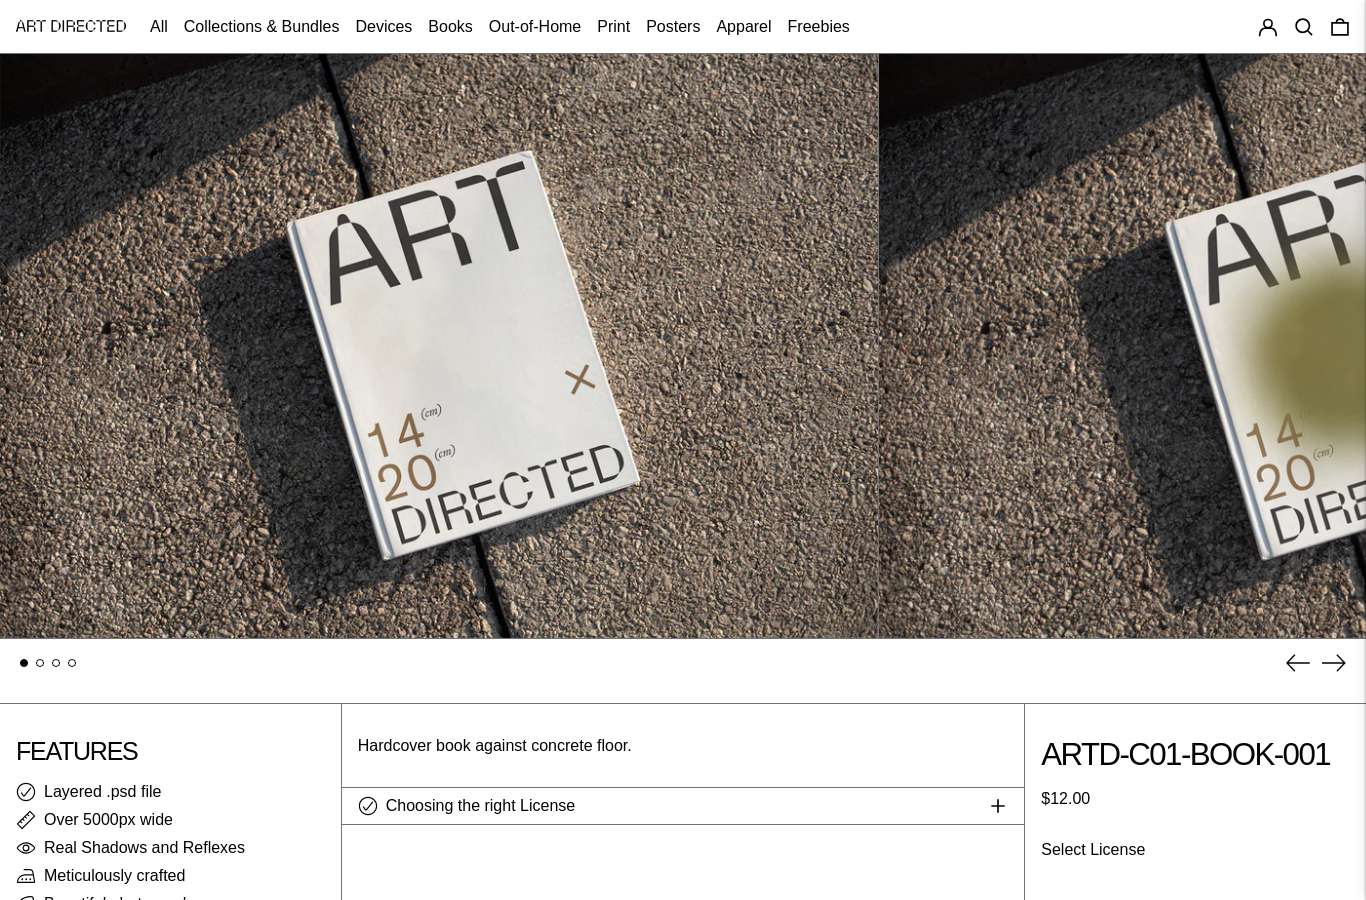
Task: Click the first book mockup image
Action: [x=439, y=346]
